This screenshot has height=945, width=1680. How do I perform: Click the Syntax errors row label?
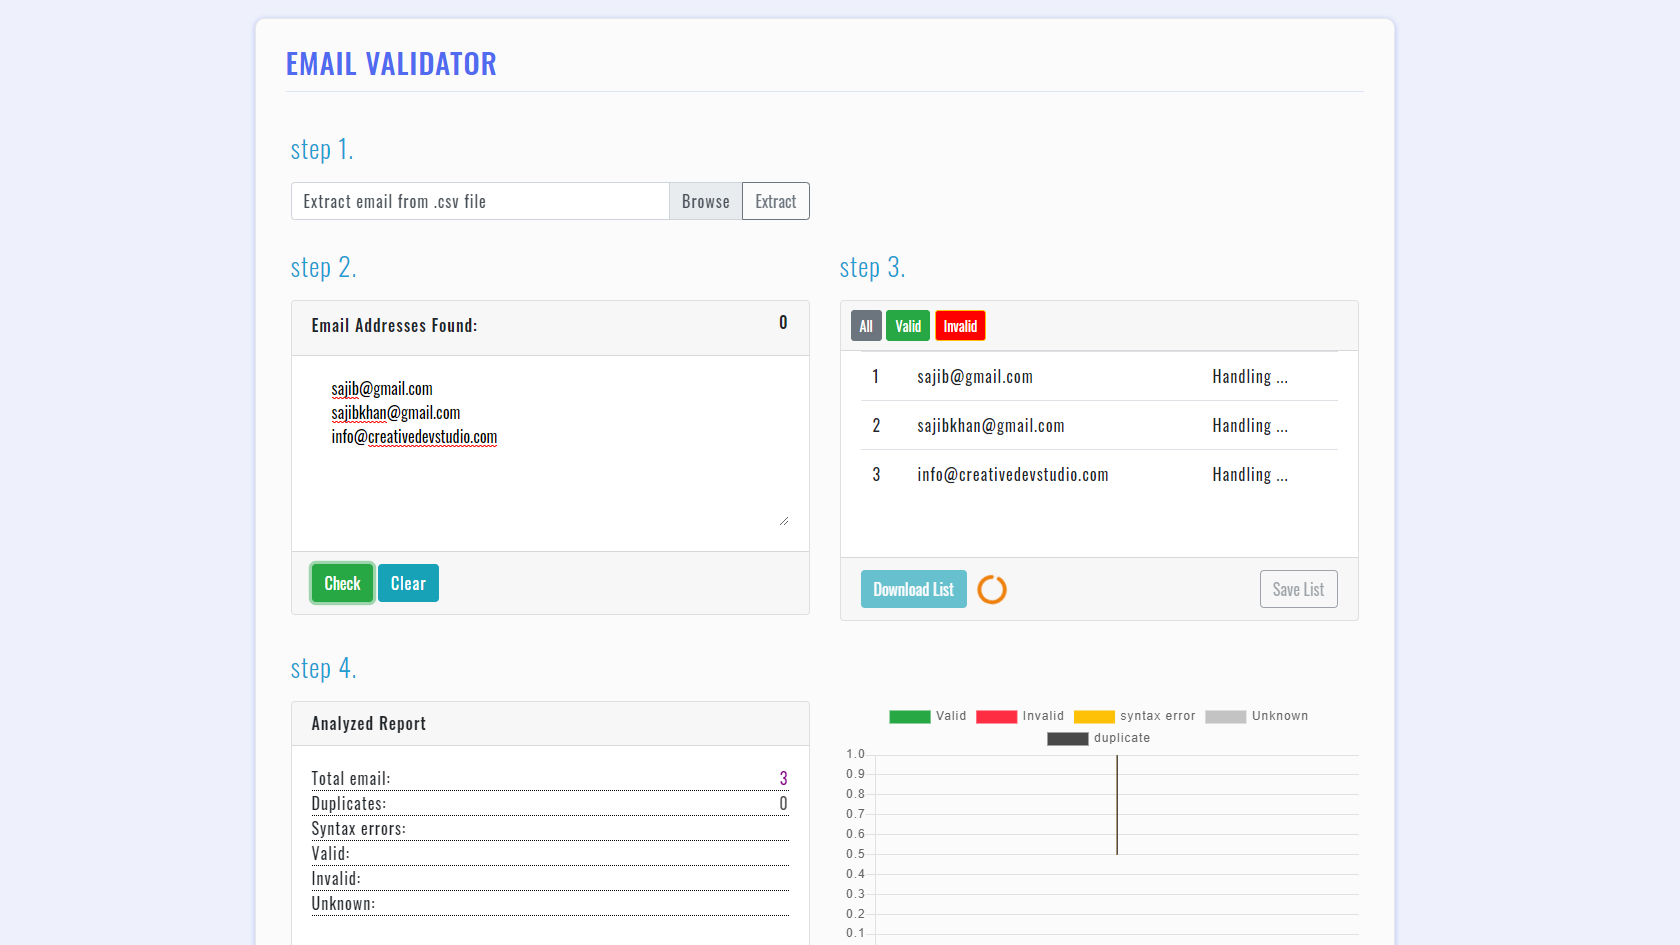358,828
